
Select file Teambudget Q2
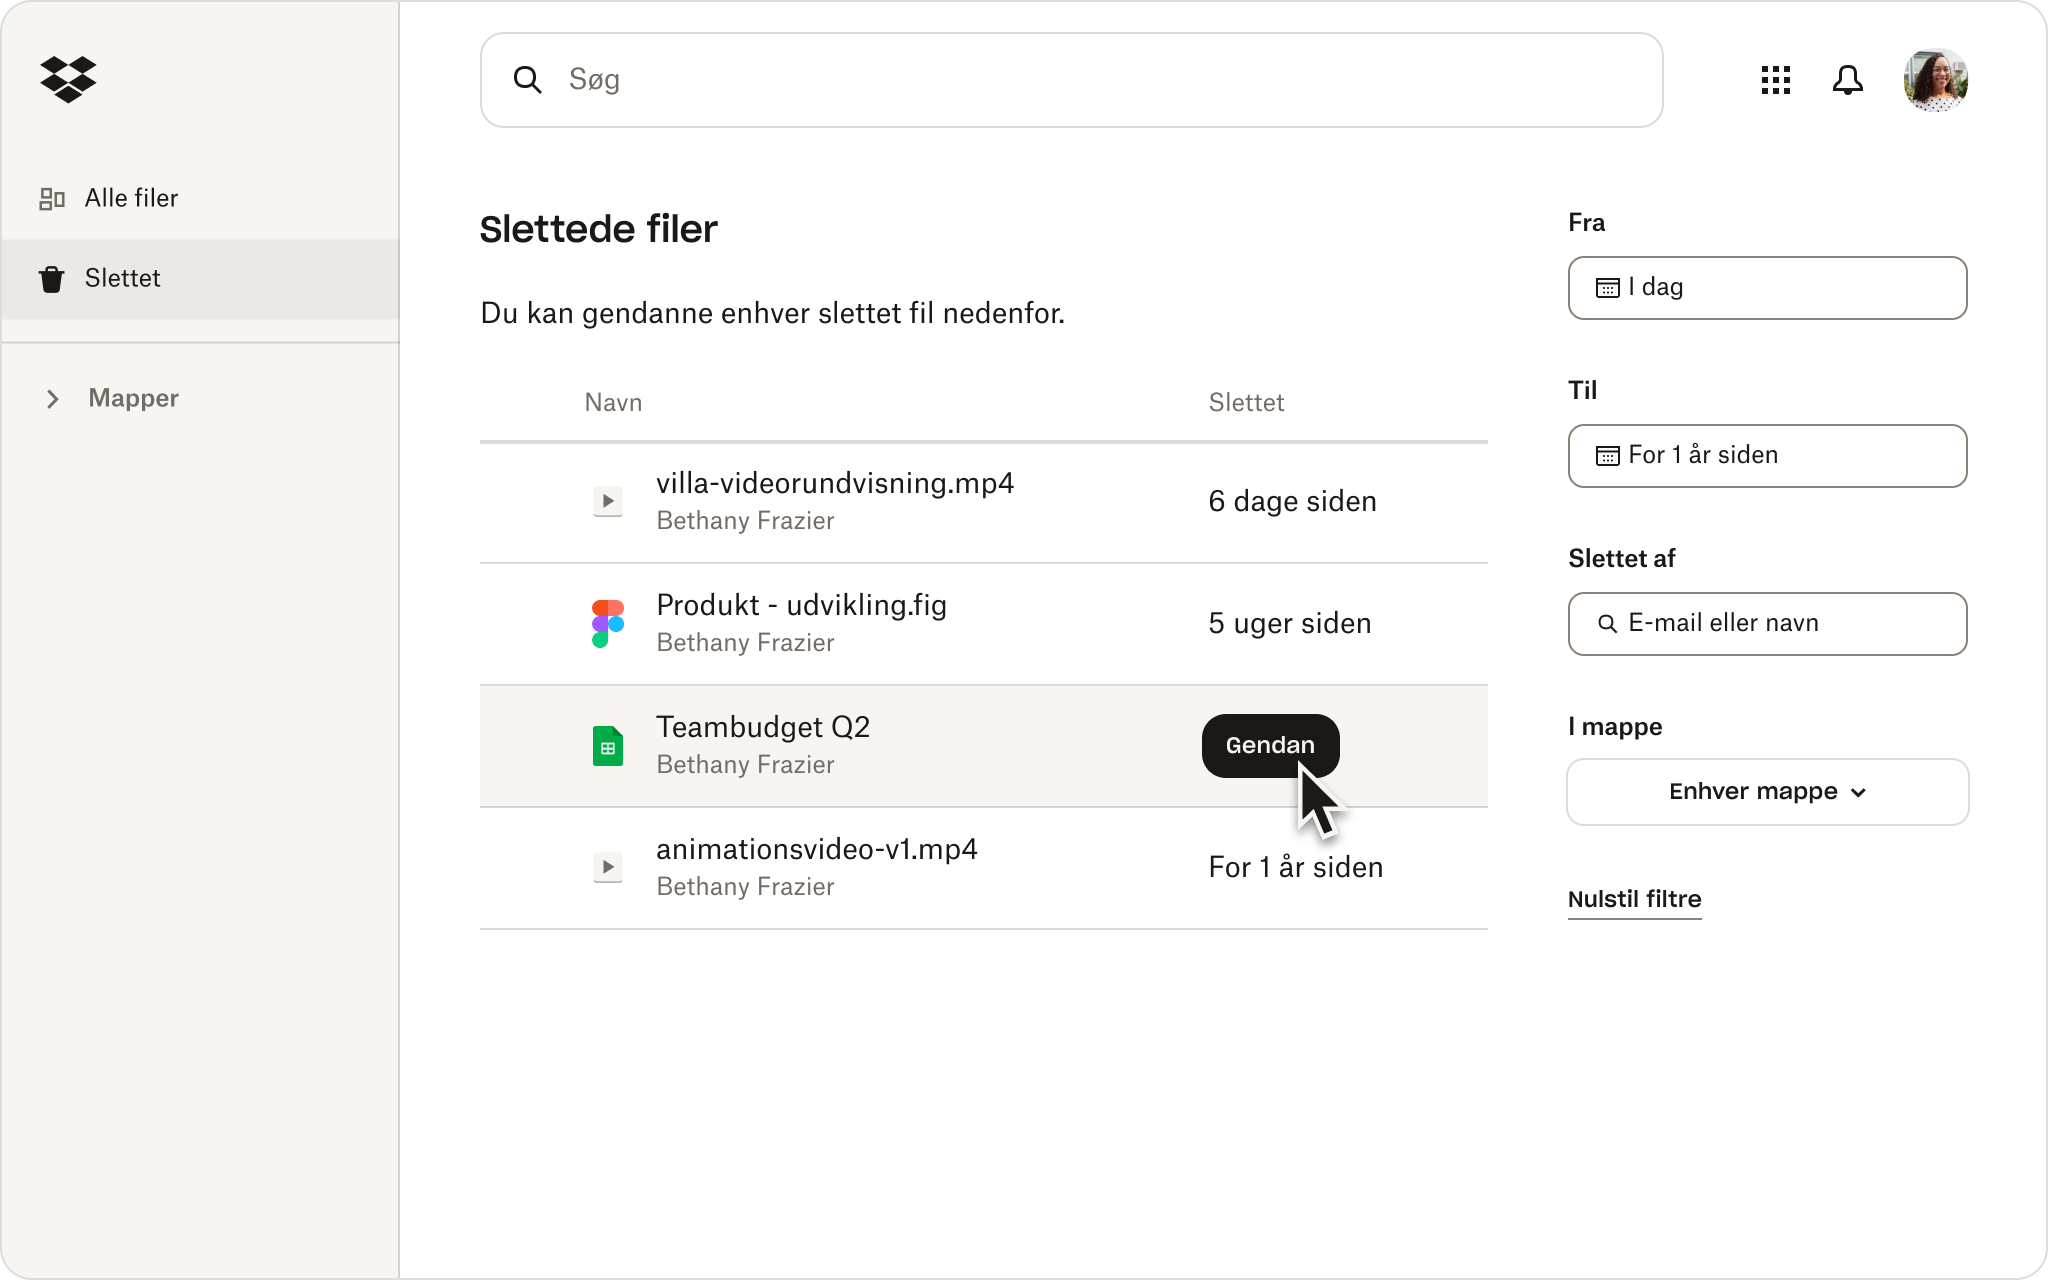[763, 727]
